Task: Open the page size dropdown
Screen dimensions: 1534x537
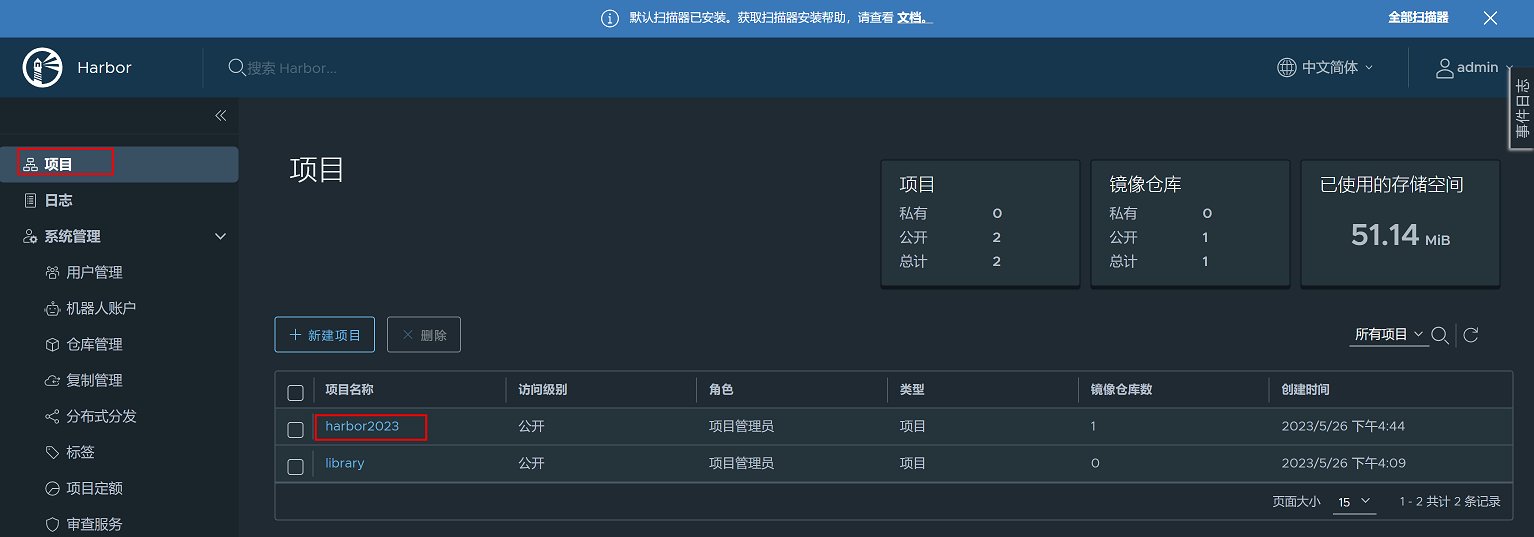Action: [x=1354, y=502]
